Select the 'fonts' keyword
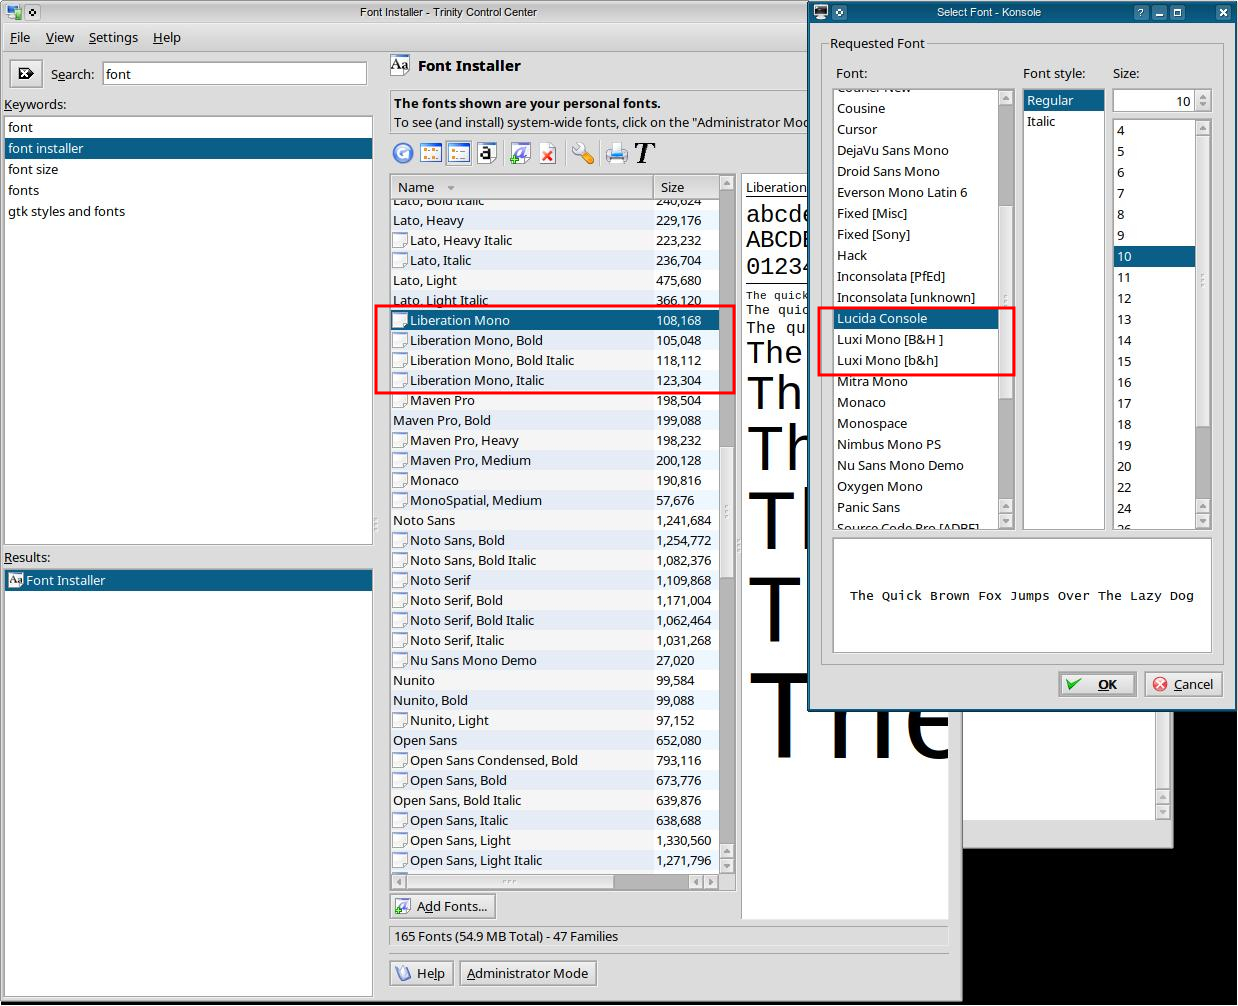Screen dimensions: 1238x1006 188,190
